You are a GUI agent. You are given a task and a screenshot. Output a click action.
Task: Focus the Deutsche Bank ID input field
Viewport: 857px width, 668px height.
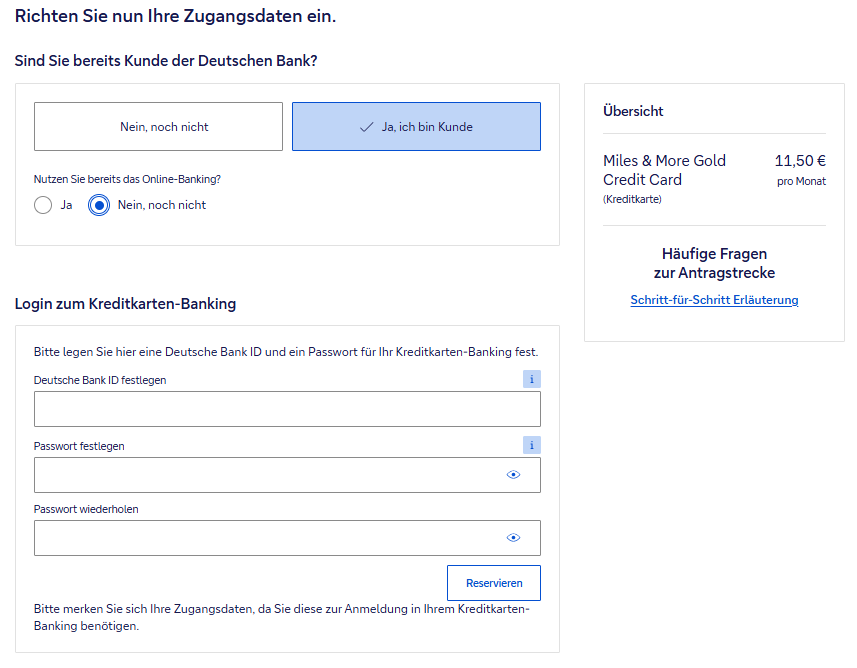point(287,409)
